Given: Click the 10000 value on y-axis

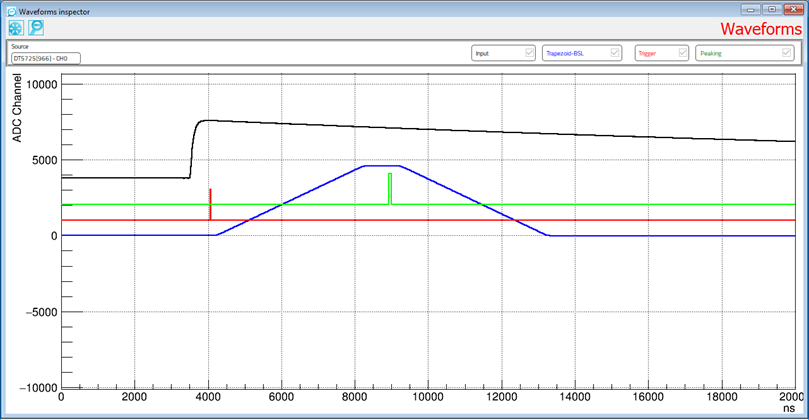Looking at the screenshot, I should [x=42, y=85].
